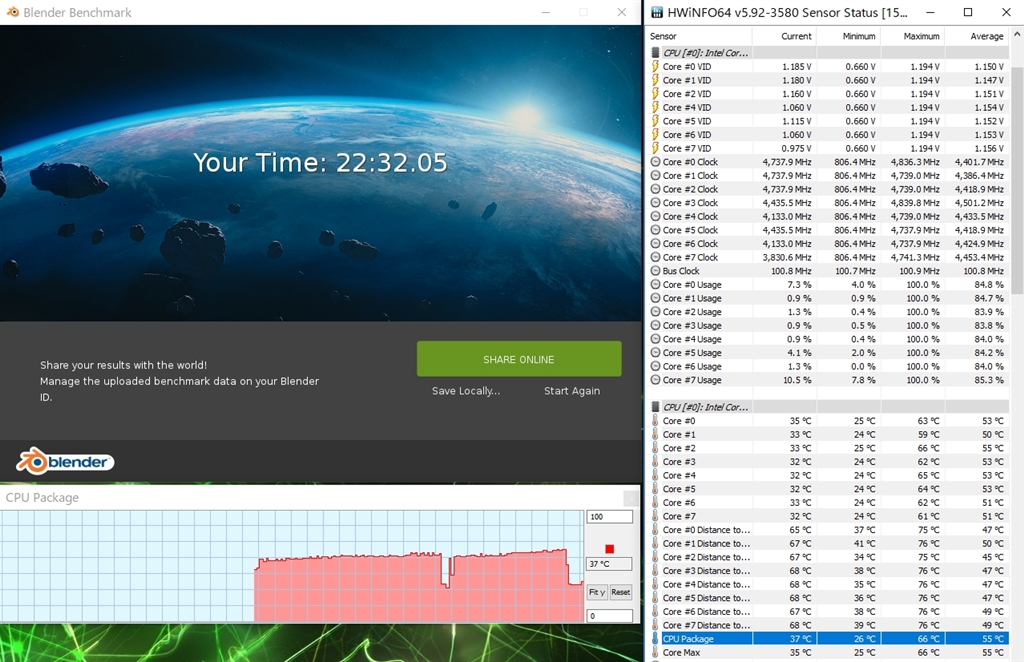Click icon for Core #7 Usage

tap(655, 380)
